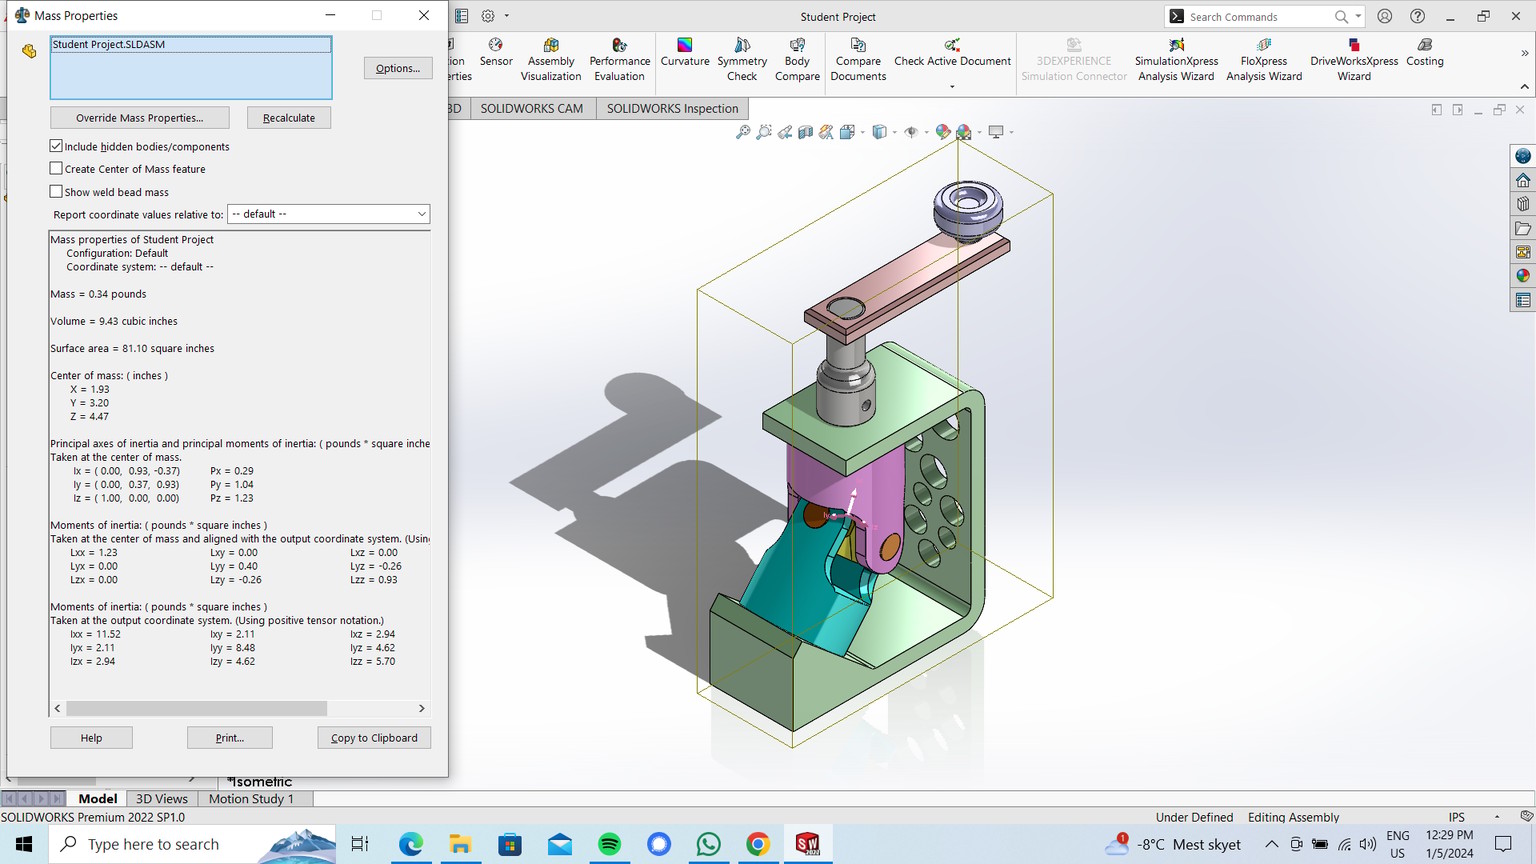Switch to SOLIDWORKS Inspection tab
The height and width of the screenshot is (864, 1536).
pos(672,109)
